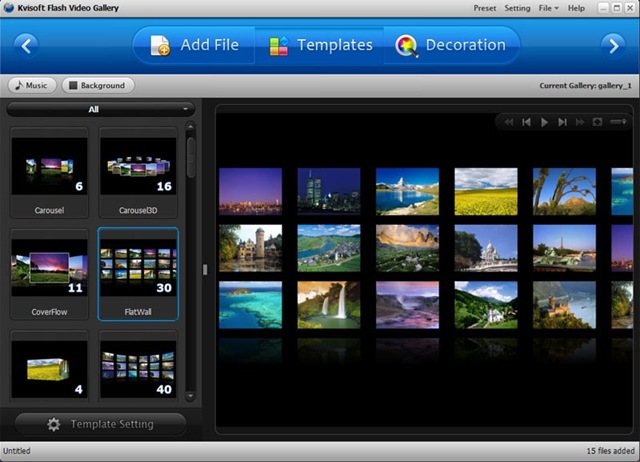
Task: Go back with the left arrow button
Action: pyautogui.click(x=26, y=46)
